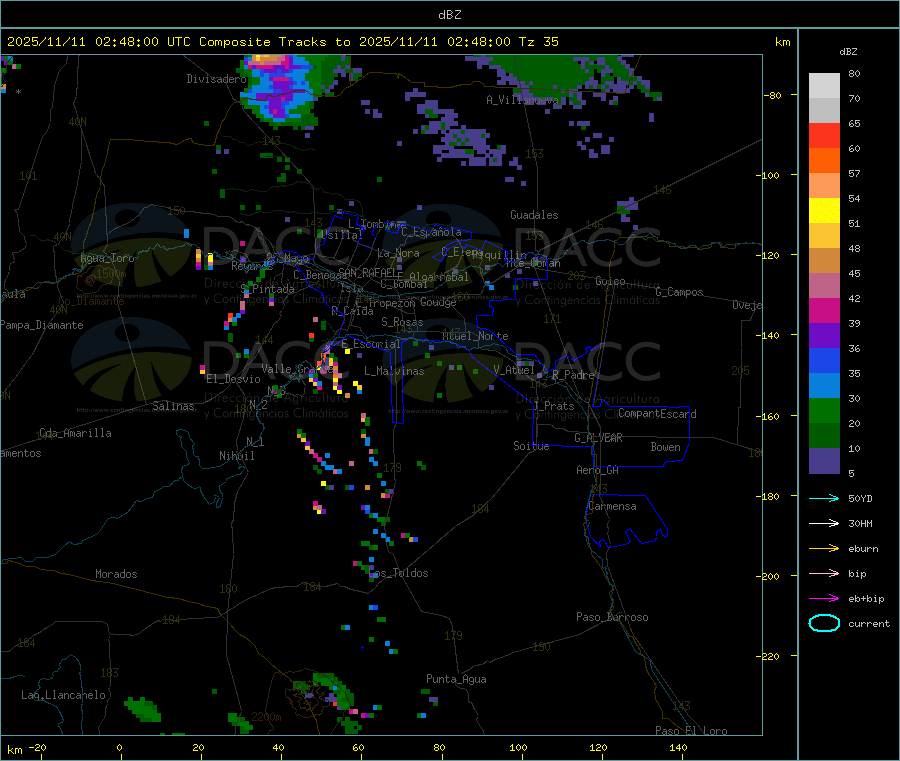This screenshot has height=761, width=900.
Task: Click the C_Española map label
Action: 431,232
